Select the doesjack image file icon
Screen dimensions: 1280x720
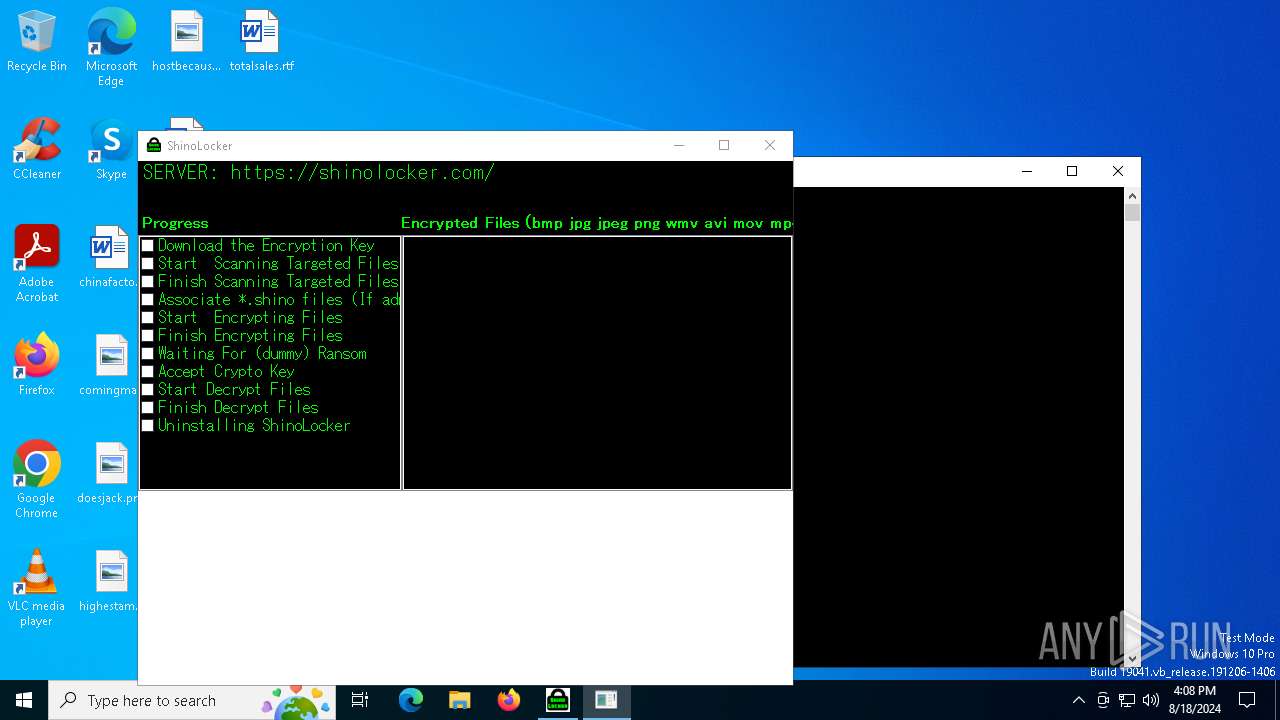coord(109,473)
